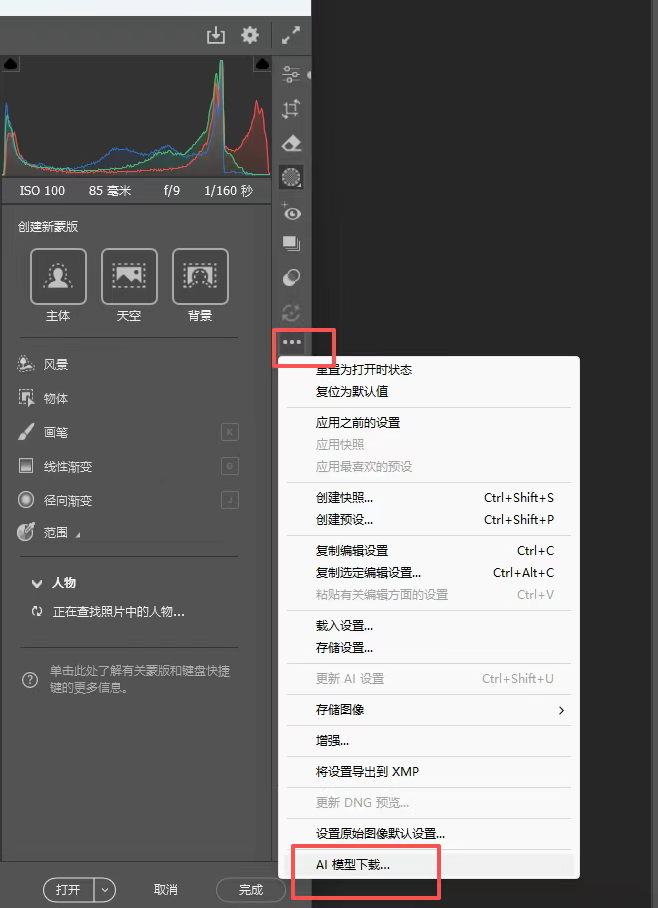The image size is (658, 908).
Task: Toggle full screen mode
Action: click(x=291, y=35)
